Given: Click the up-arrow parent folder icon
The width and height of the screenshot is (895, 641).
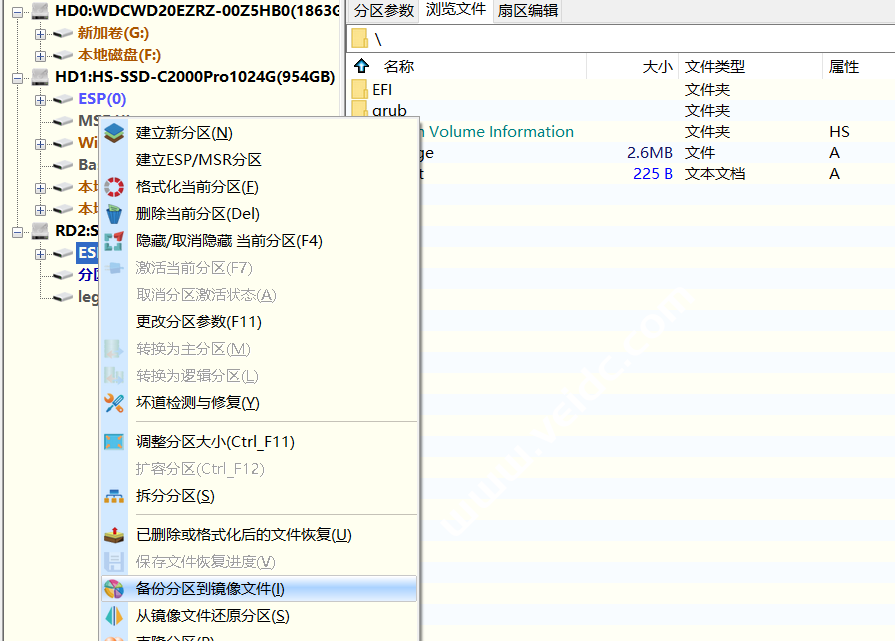Looking at the screenshot, I should [362, 67].
